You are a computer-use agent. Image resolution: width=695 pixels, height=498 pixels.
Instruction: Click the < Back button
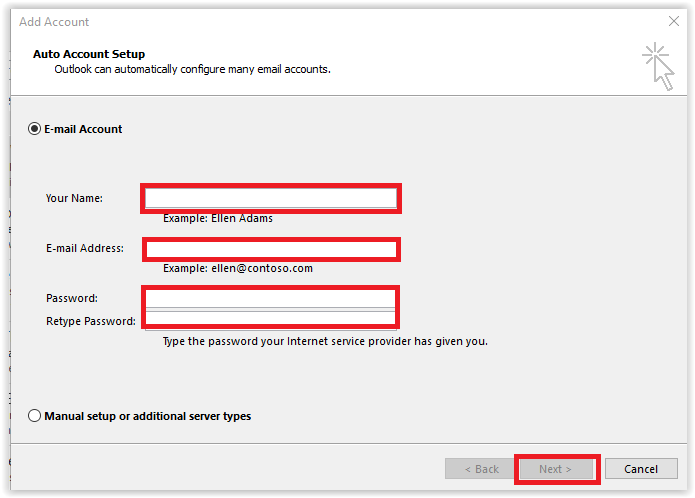(x=481, y=469)
